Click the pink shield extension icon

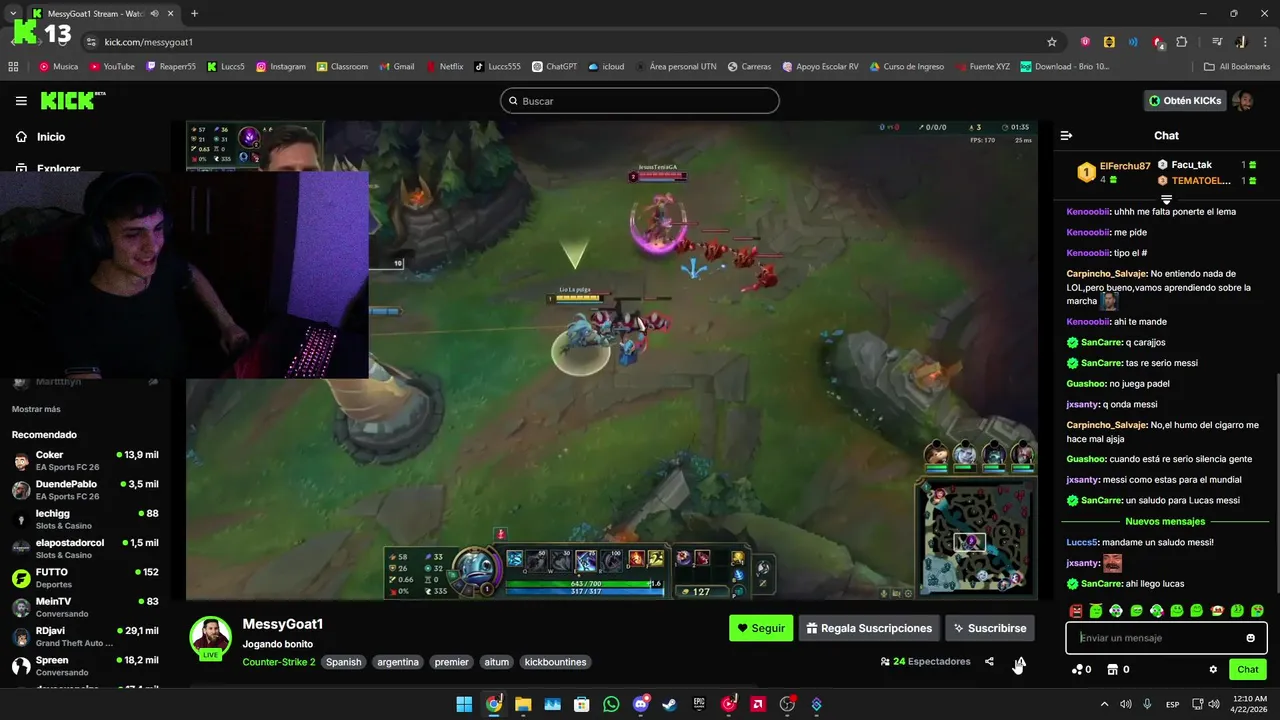coord(1085,42)
